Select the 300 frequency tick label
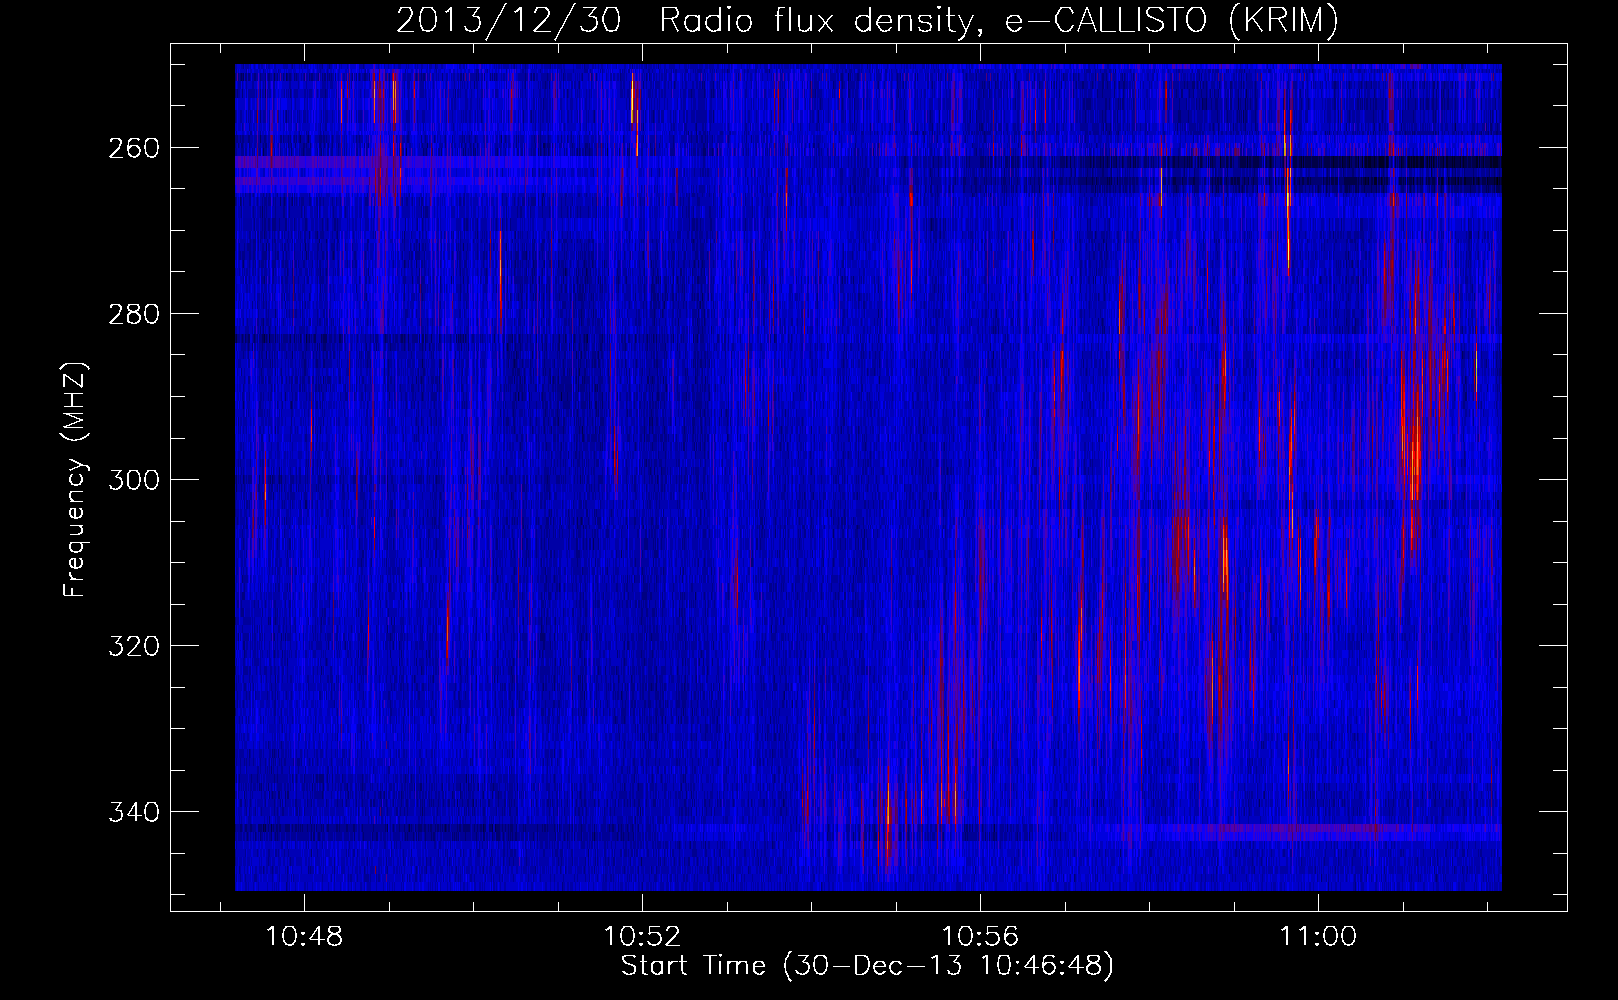 pyautogui.click(x=133, y=480)
